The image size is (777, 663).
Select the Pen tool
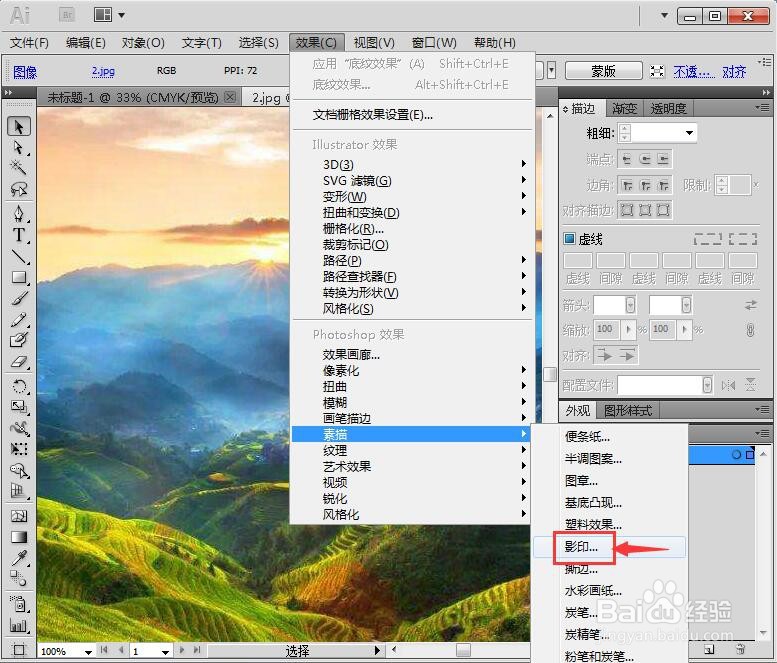pyautogui.click(x=19, y=214)
